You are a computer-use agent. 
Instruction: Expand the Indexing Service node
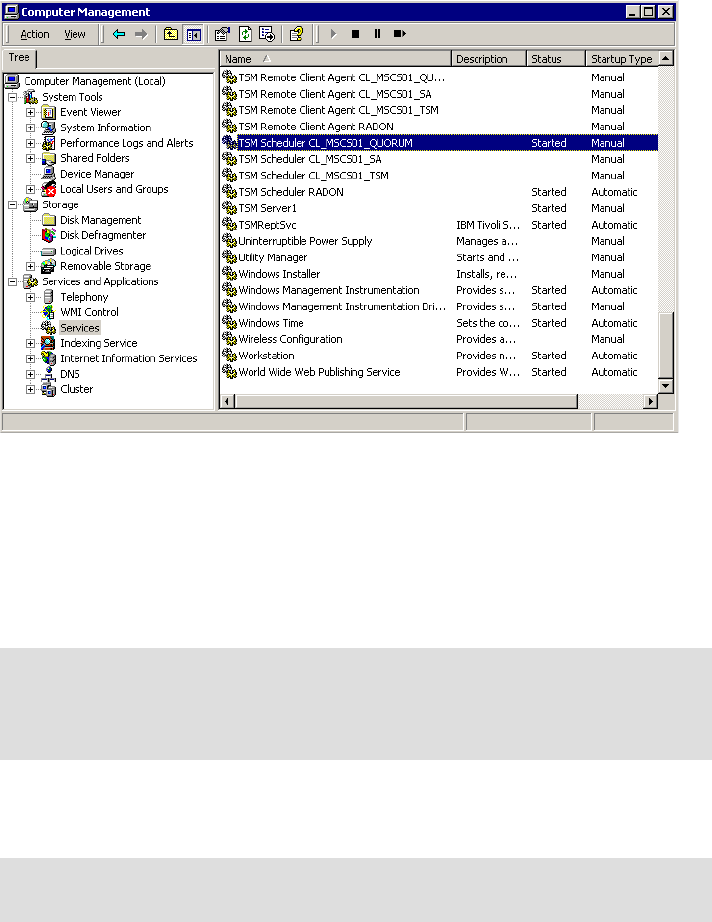tap(31, 343)
